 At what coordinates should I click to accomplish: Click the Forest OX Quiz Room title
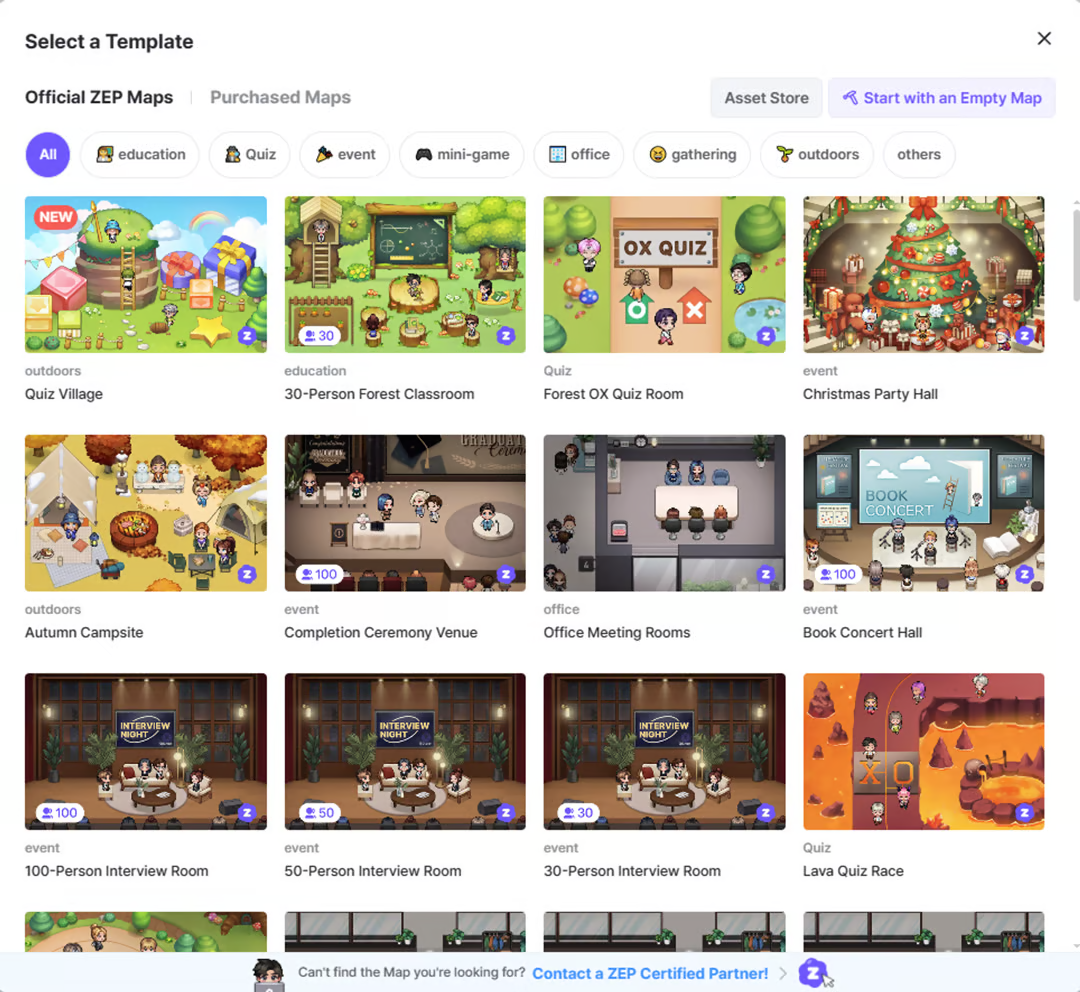(x=614, y=394)
